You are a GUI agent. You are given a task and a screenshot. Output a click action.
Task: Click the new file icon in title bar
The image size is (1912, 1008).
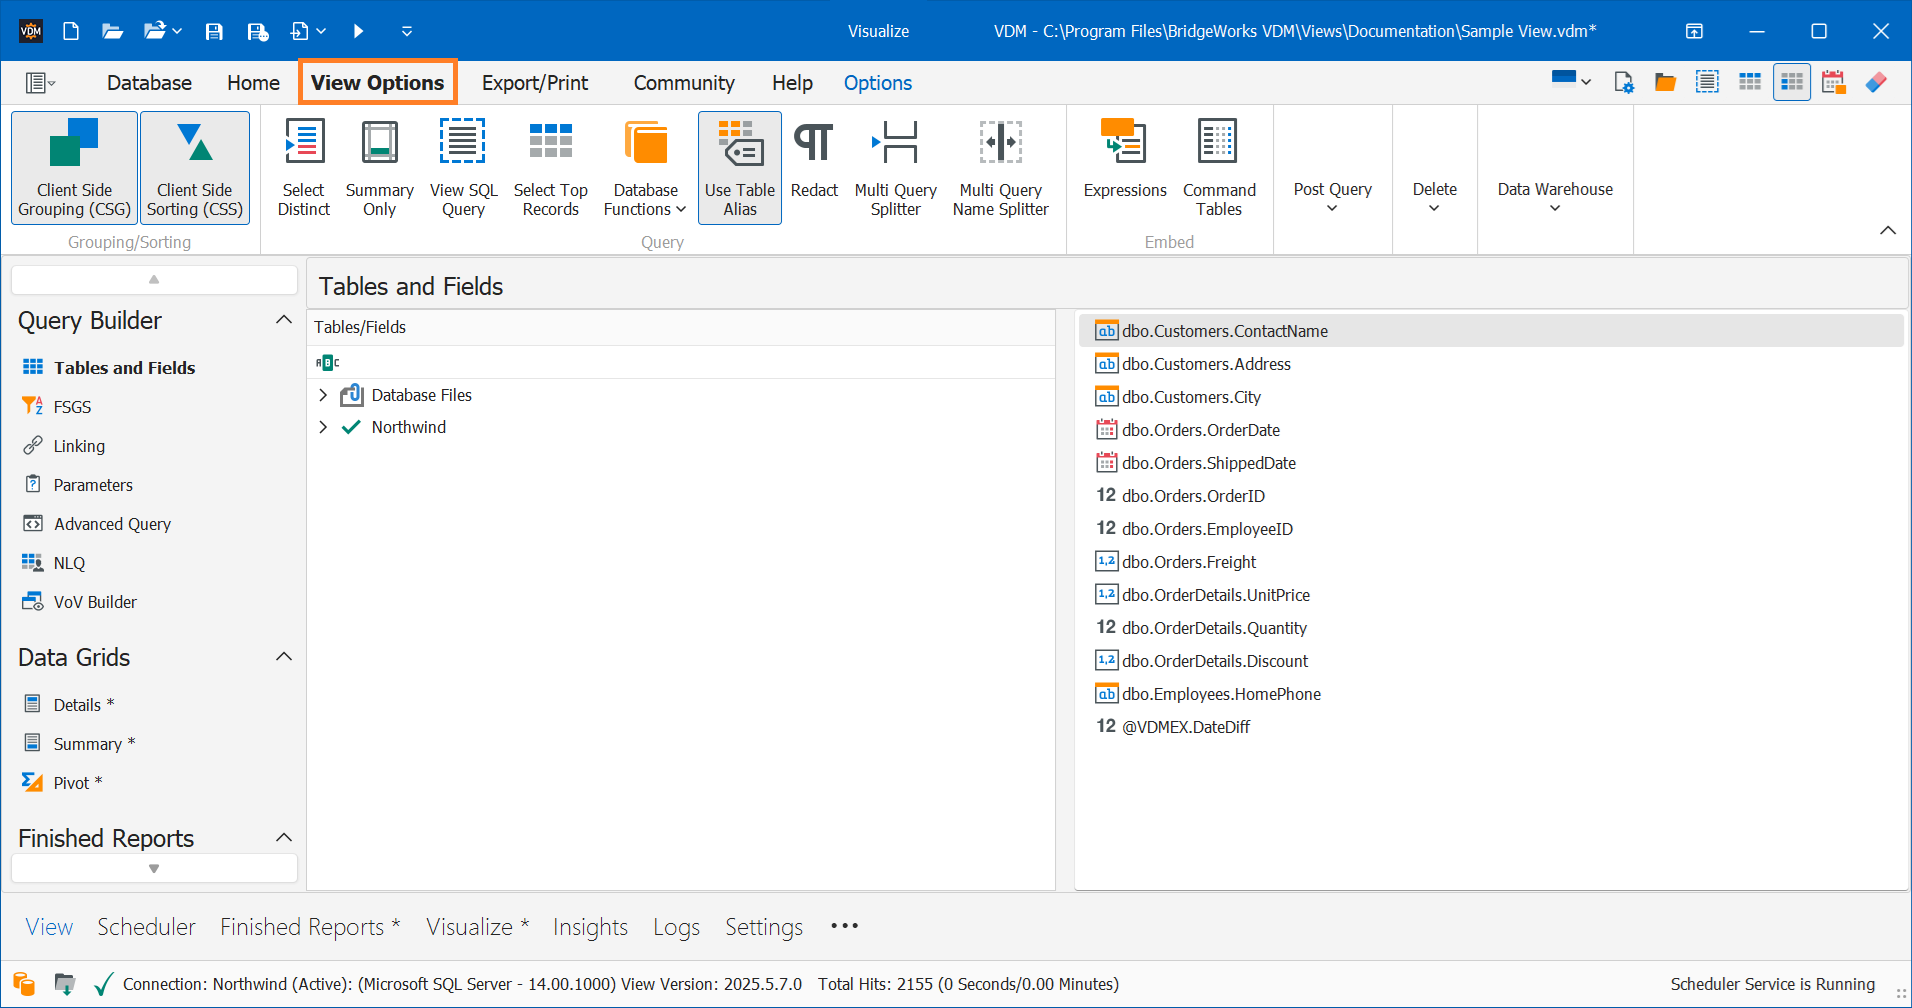71,31
